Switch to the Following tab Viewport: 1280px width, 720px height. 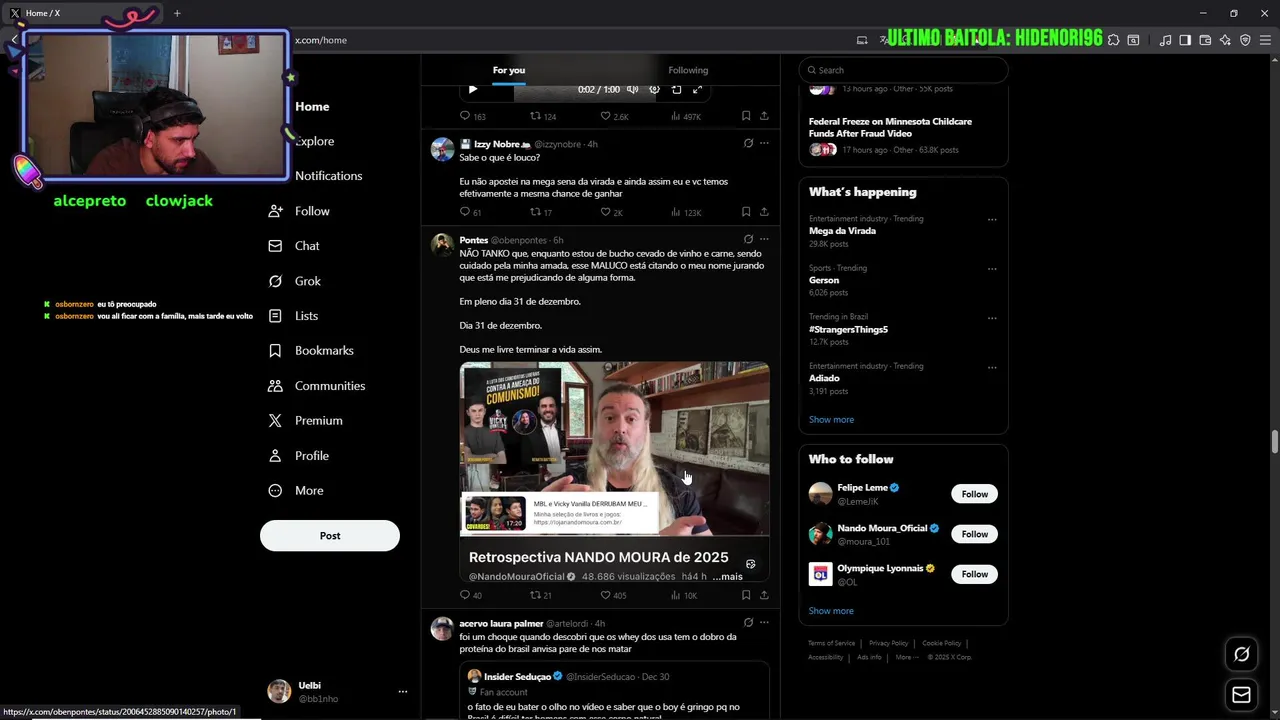(x=688, y=70)
